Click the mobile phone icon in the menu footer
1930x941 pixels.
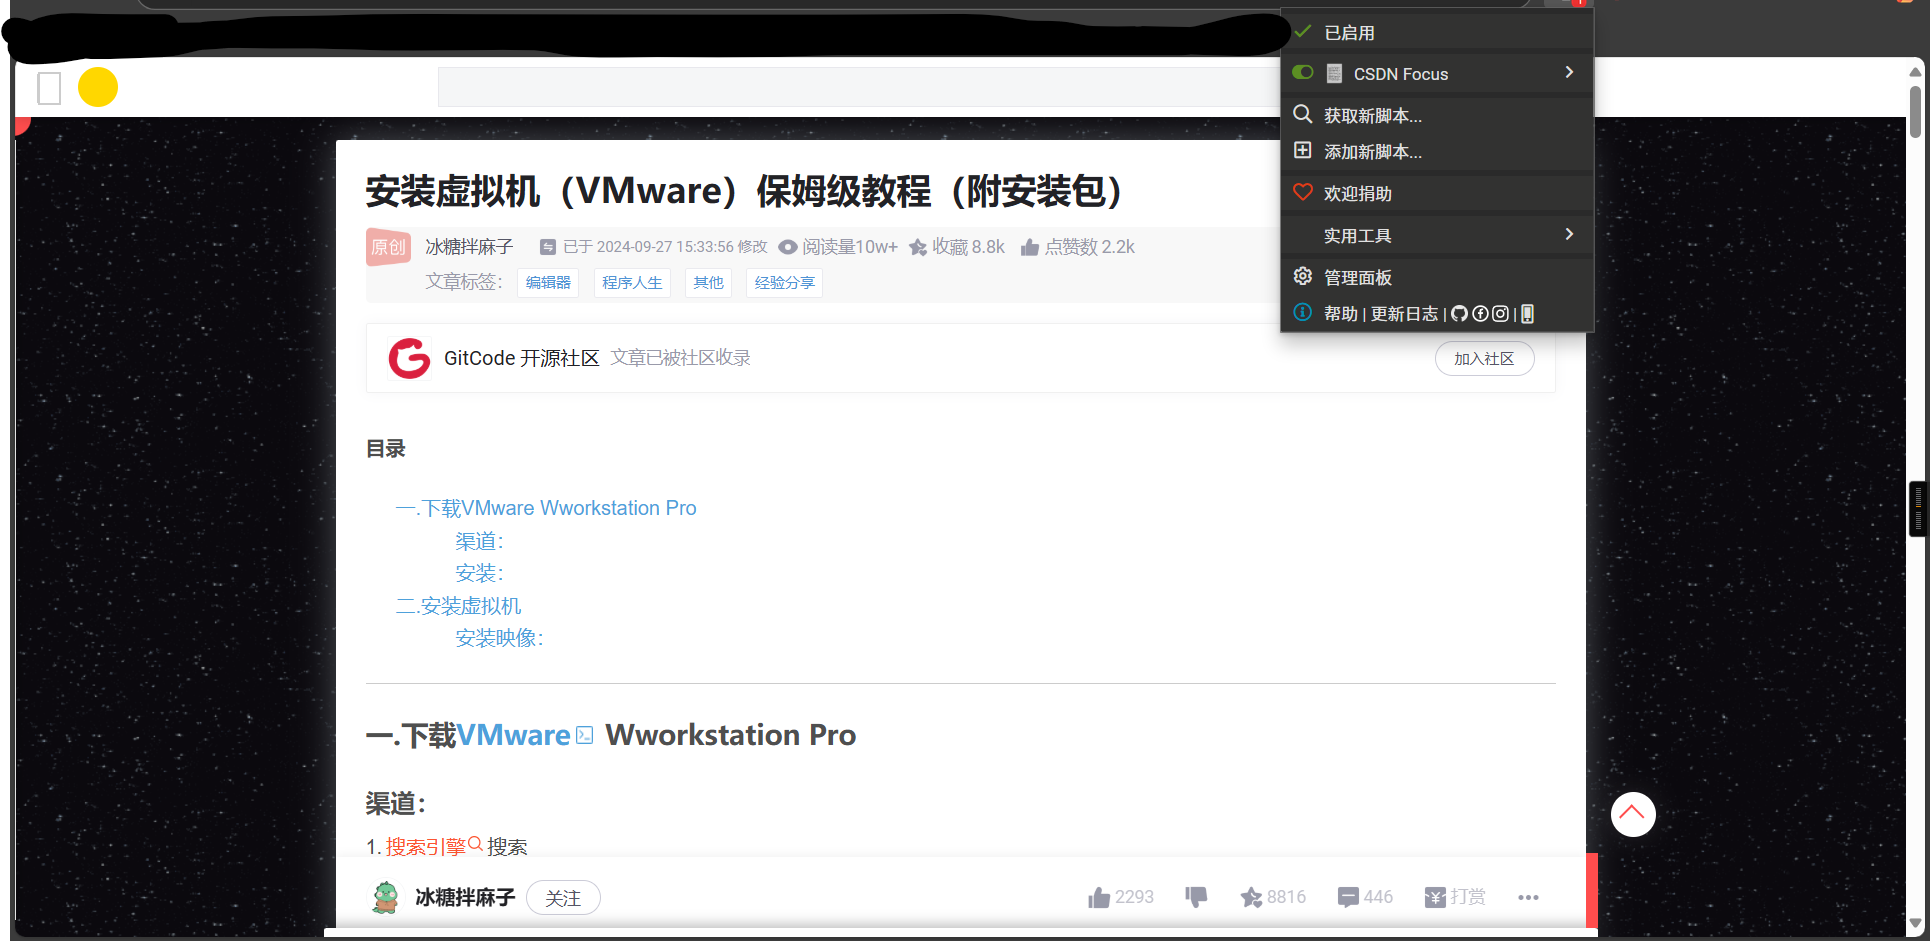[x=1527, y=314]
